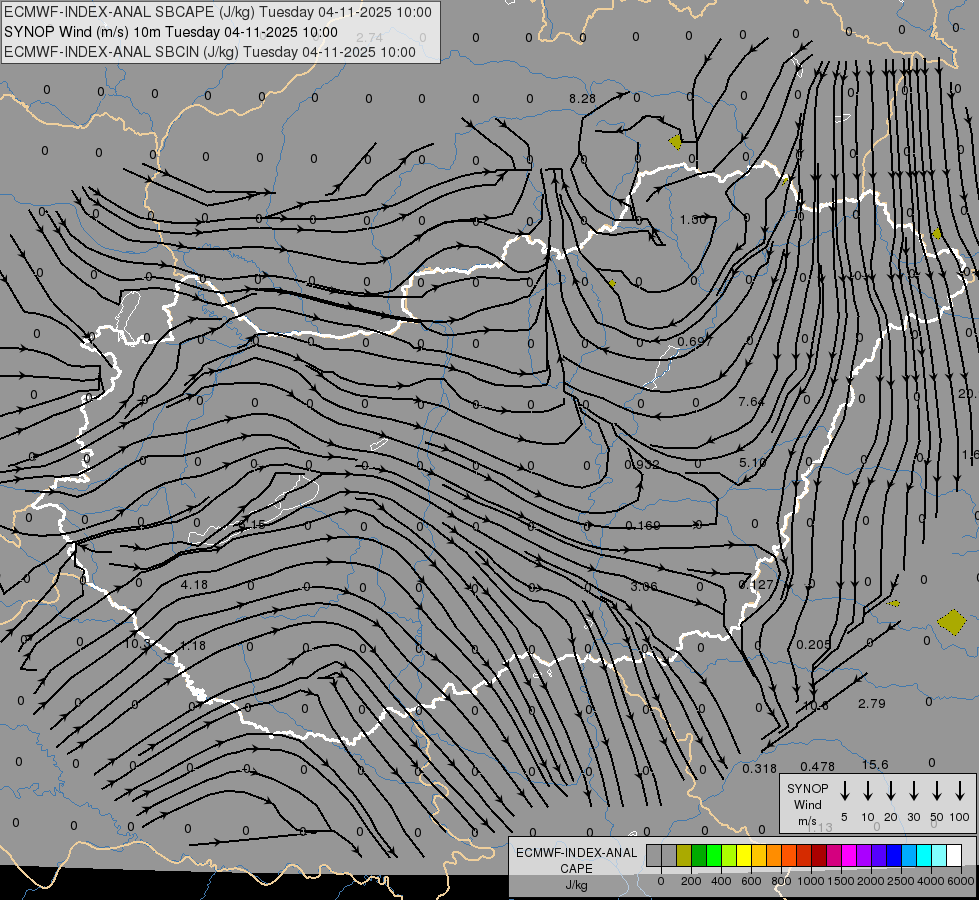Select the dark red swatch right of 1000
The image size is (979, 900).
click(x=819, y=855)
